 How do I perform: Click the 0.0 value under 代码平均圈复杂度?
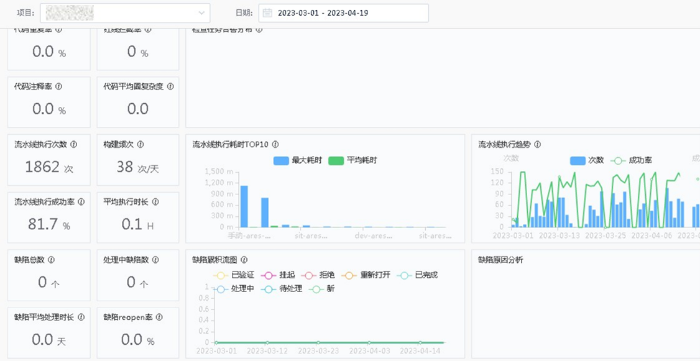(138, 109)
